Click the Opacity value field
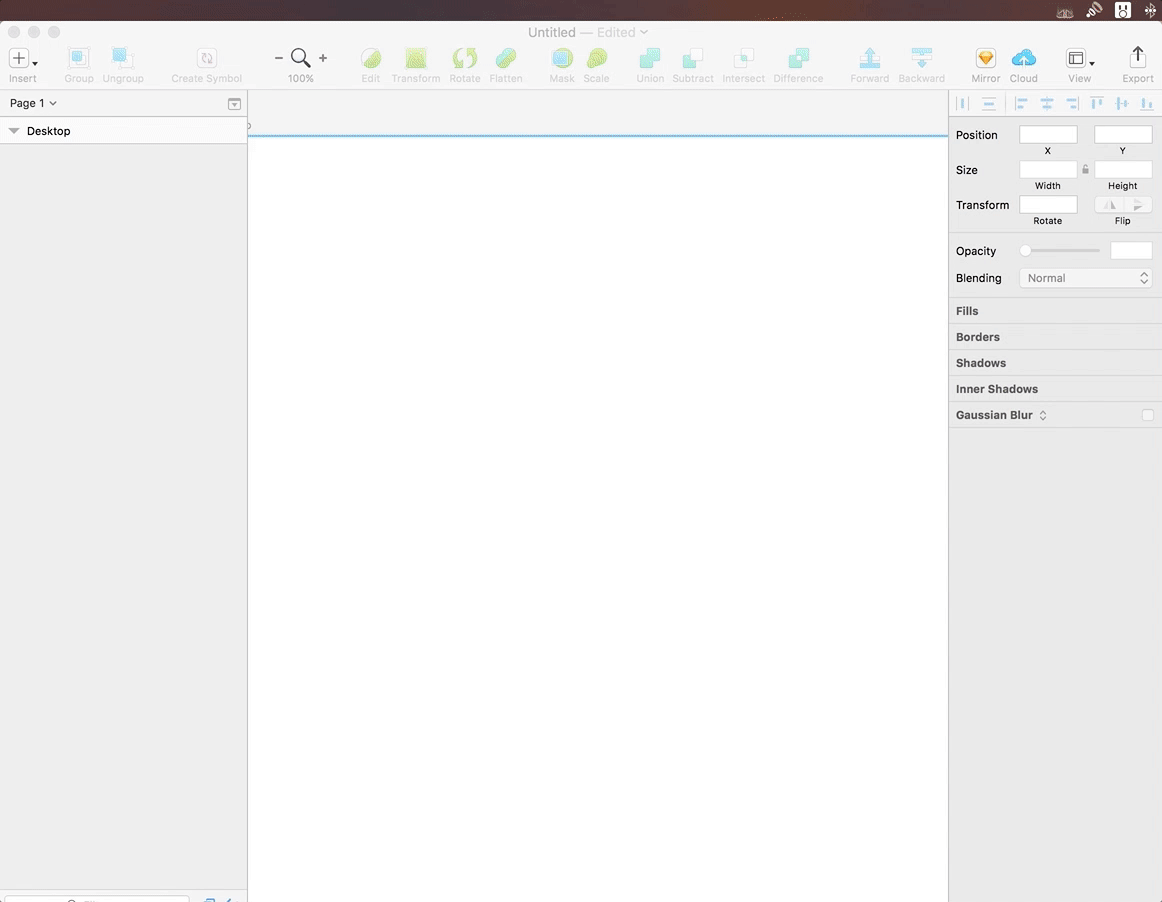The image size is (1162, 902). click(x=1131, y=251)
